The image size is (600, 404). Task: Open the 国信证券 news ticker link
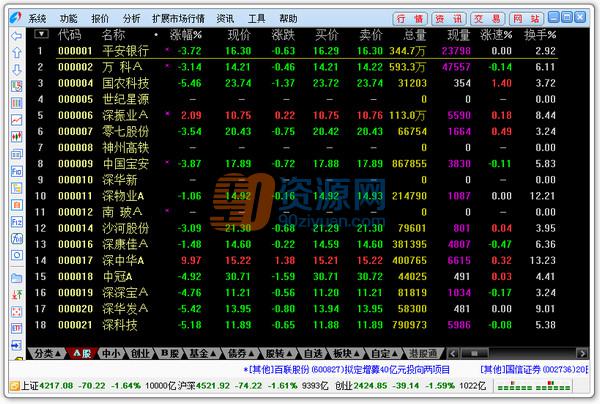[534, 370]
